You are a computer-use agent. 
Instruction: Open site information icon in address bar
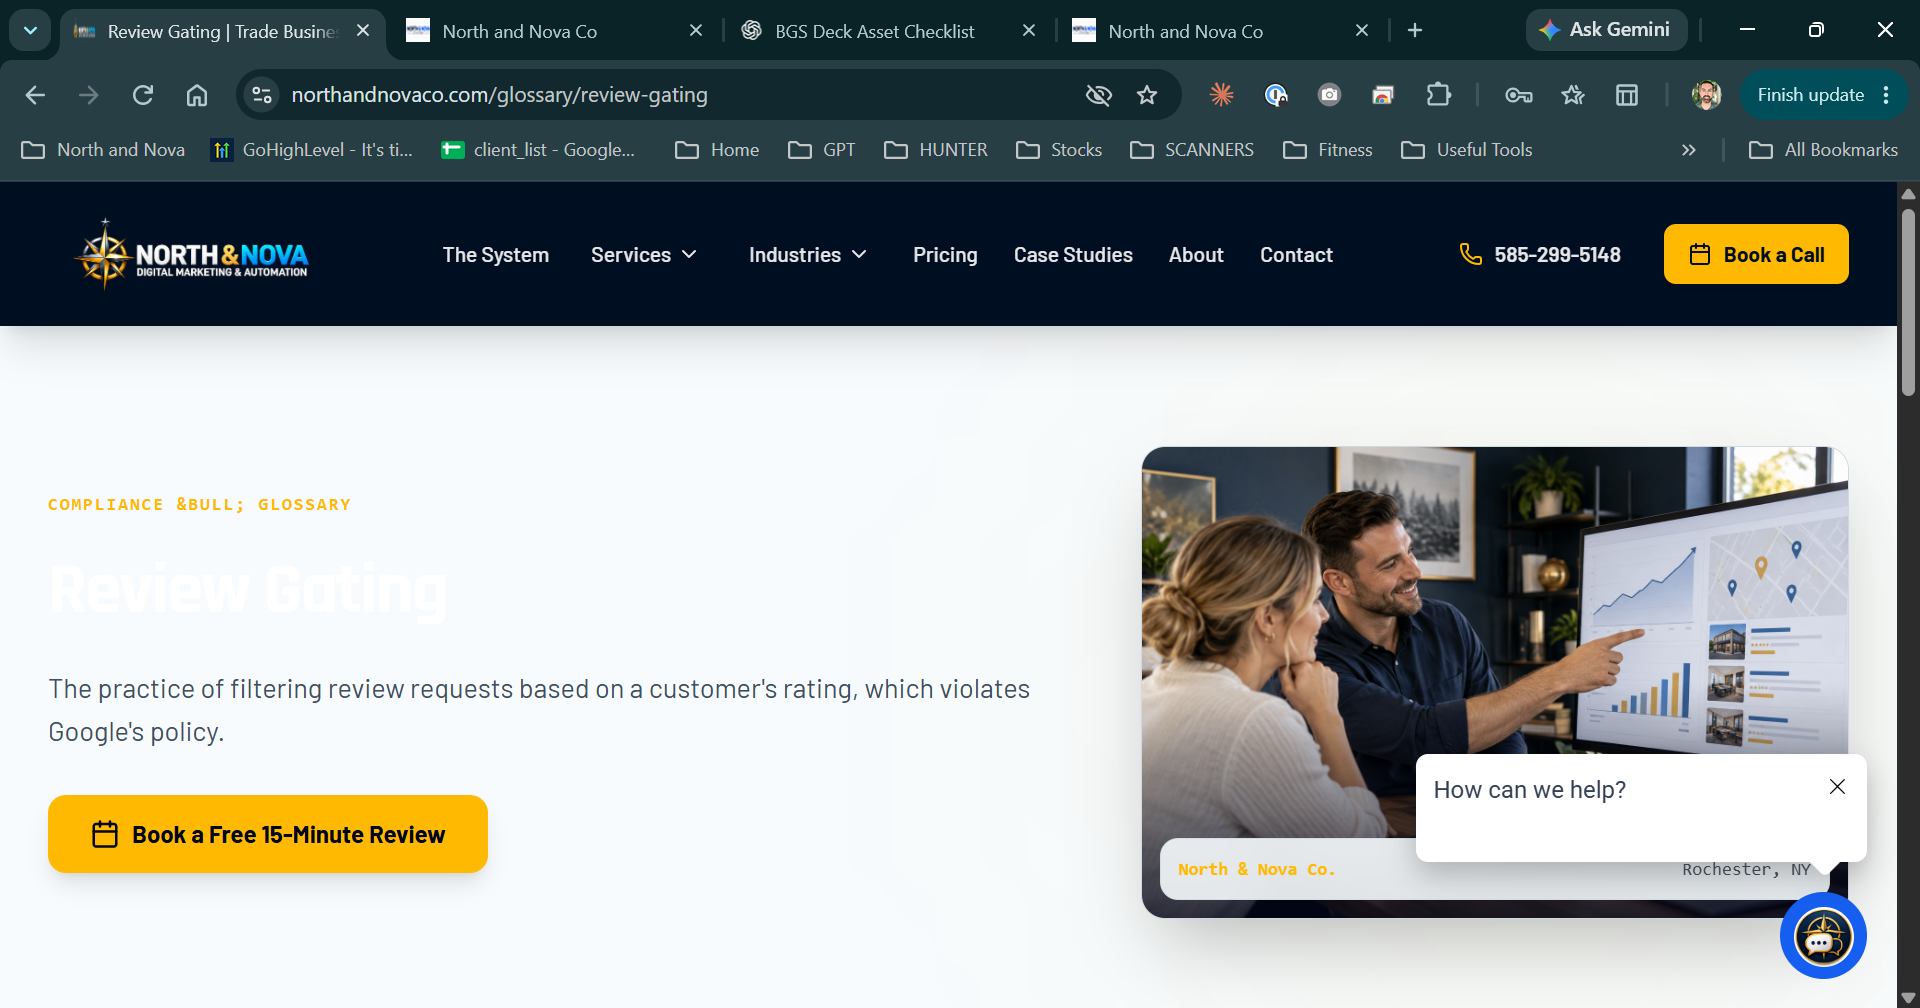pos(262,95)
